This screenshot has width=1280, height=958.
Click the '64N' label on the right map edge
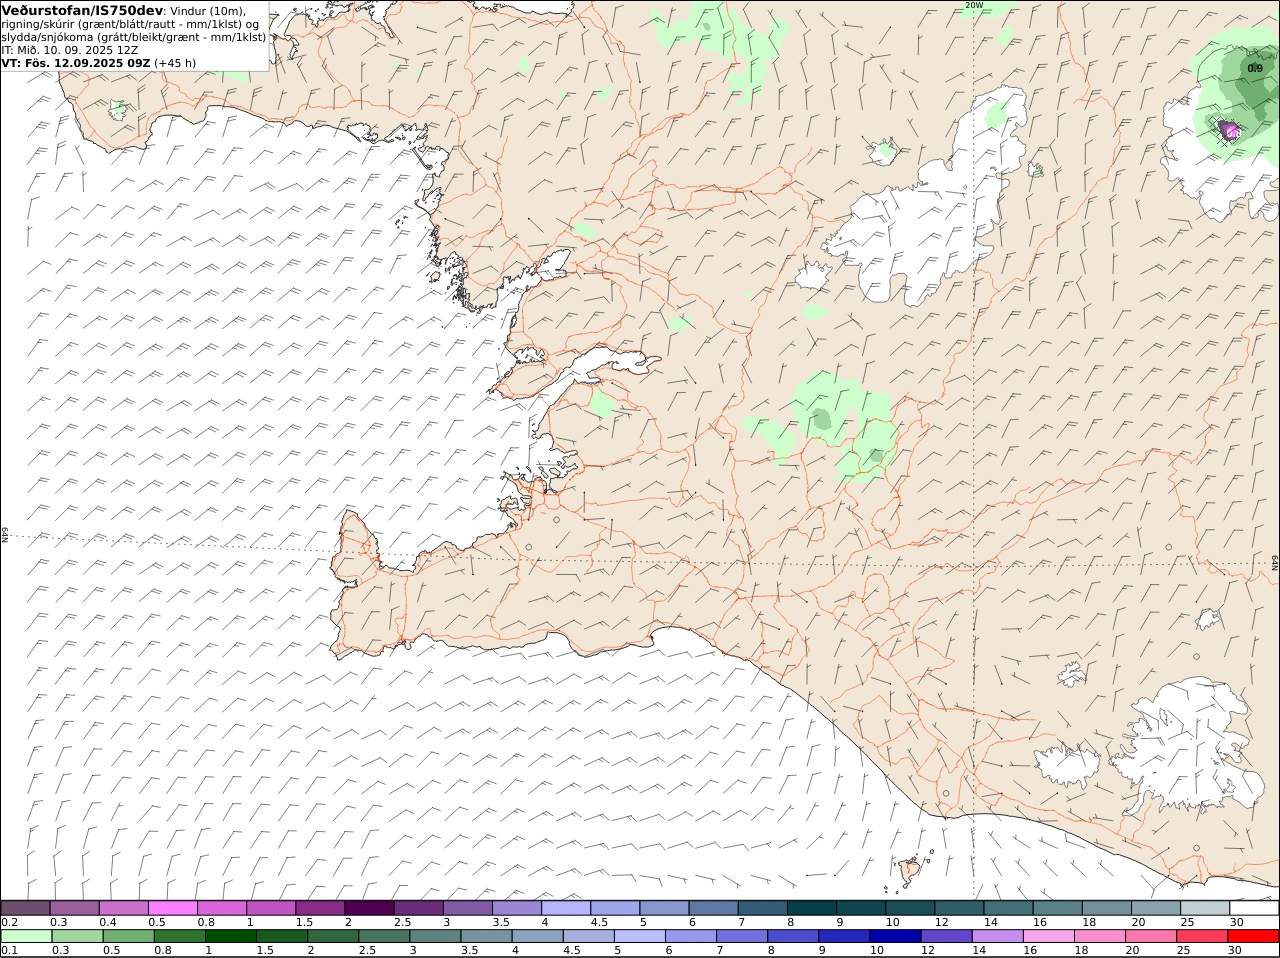point(1275,563)
